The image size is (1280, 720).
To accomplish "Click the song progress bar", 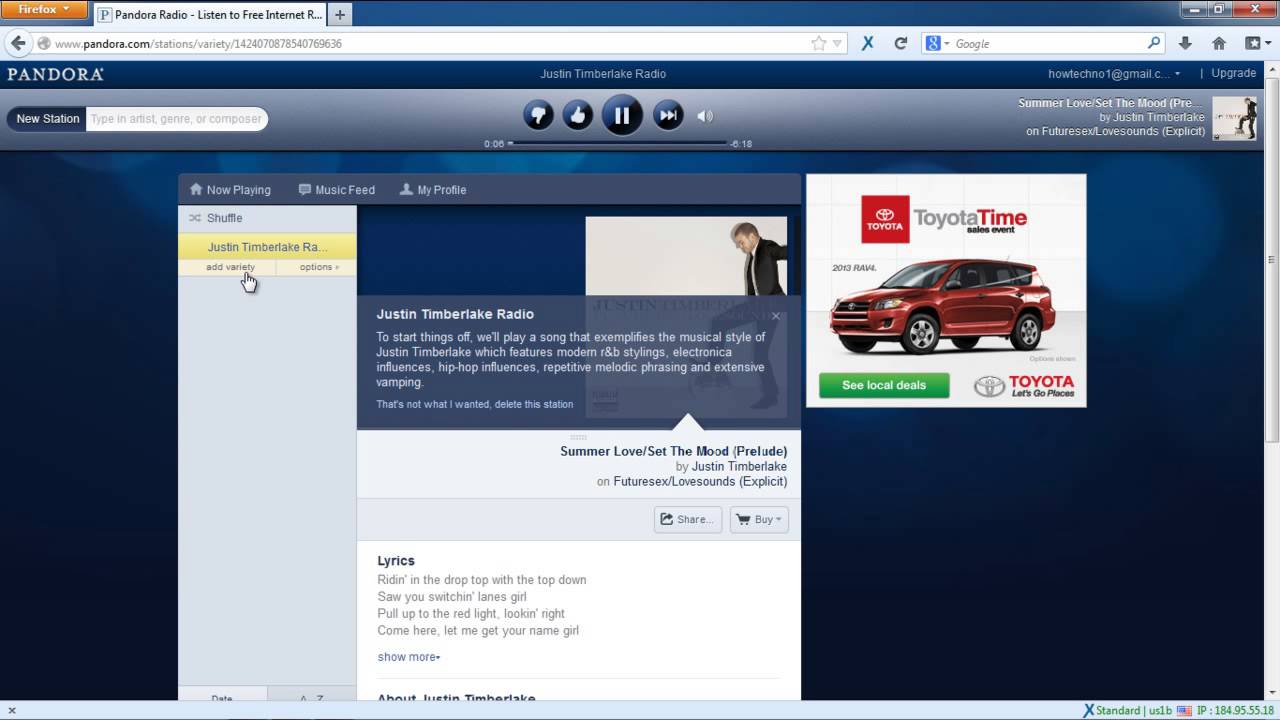I will [x=618, y=143].
